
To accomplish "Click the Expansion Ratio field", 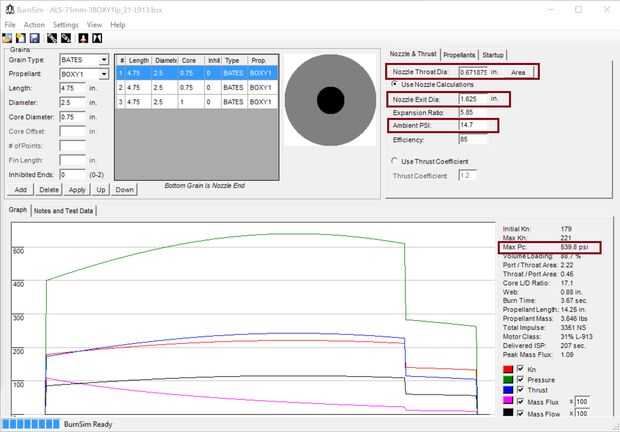I will pos(474,113).
